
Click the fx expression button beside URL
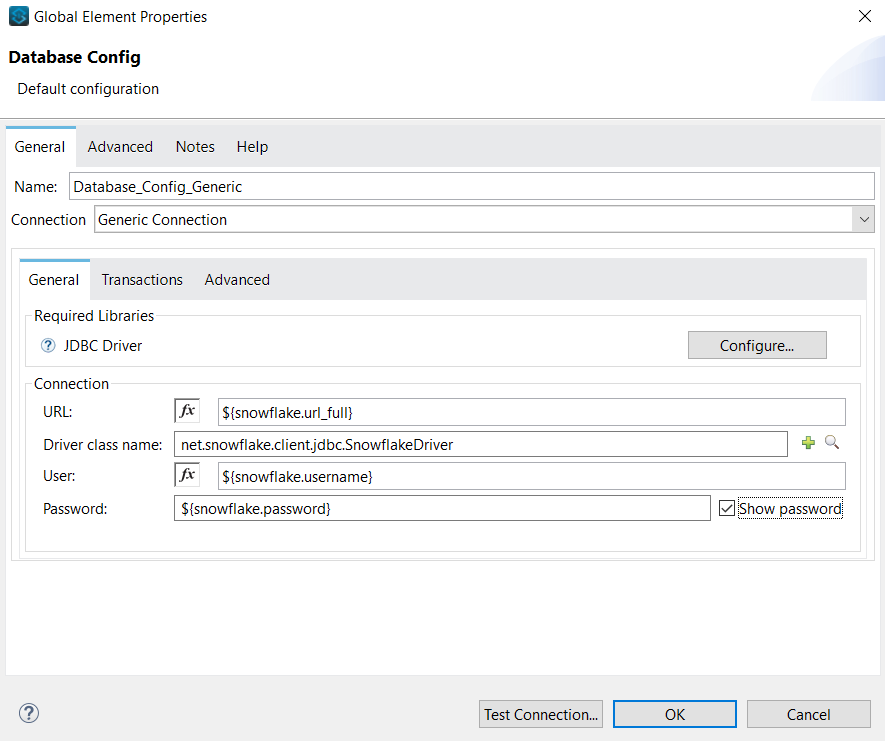coord(187,411)
